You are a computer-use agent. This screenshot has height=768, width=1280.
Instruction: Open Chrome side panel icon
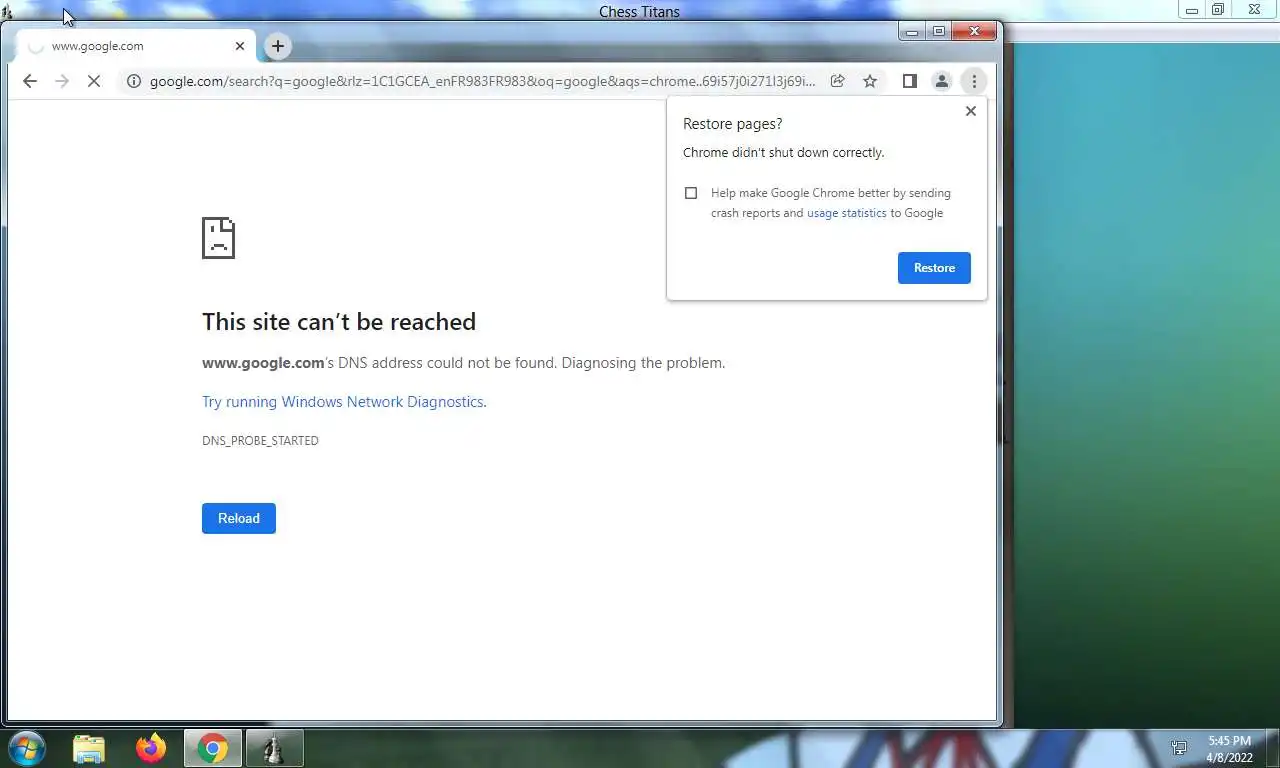909,81
